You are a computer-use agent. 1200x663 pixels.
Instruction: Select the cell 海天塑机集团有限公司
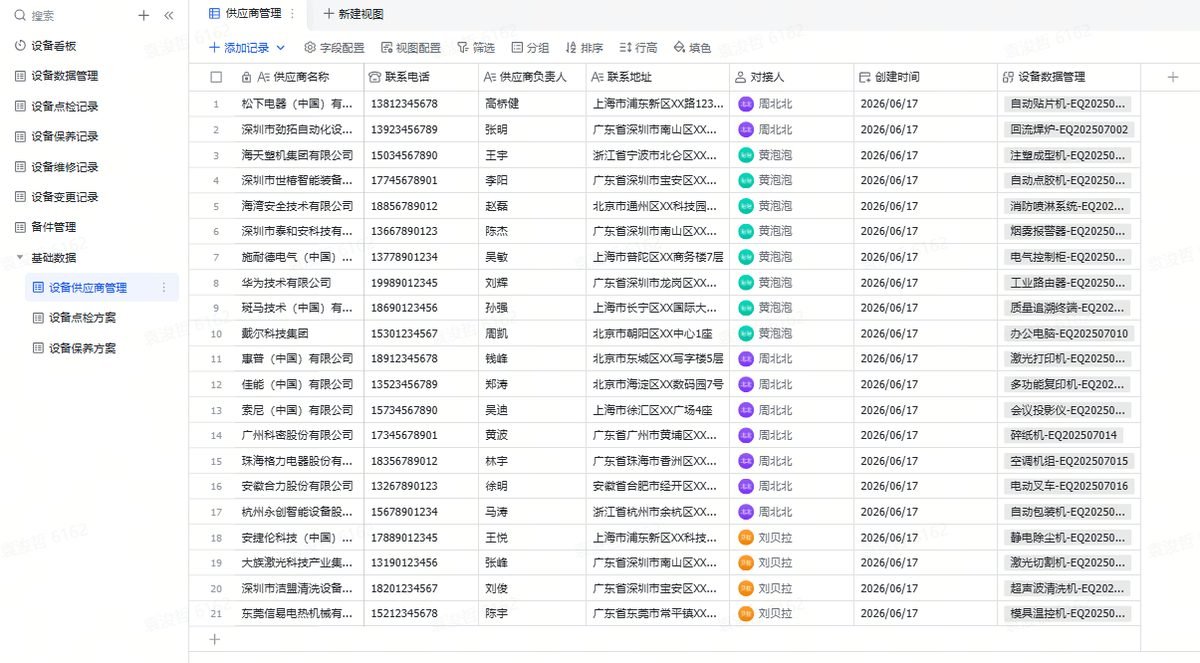click(x=298, y=155)
